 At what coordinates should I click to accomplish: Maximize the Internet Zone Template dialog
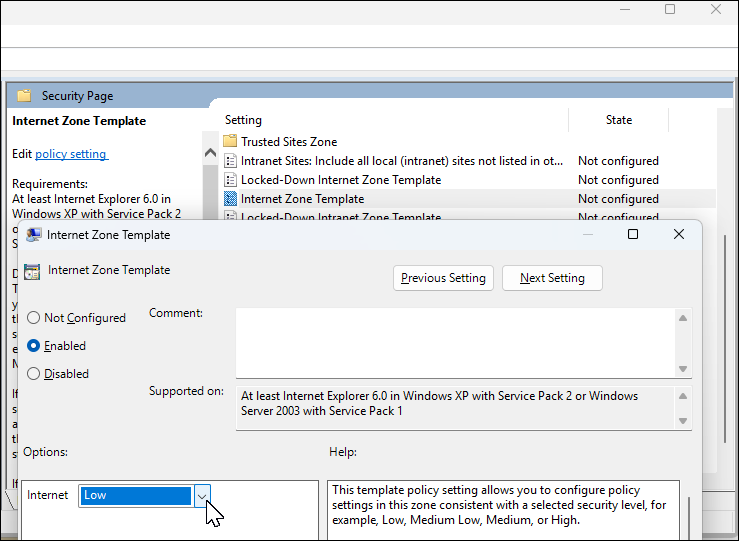(x=632, y=234)
